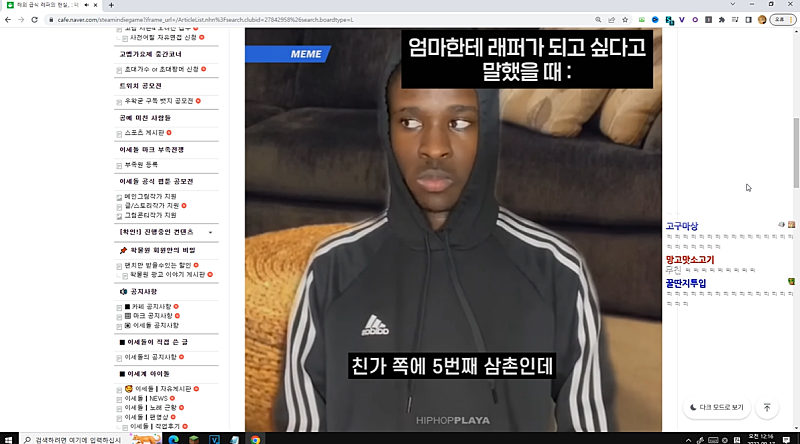Screen dimensions: 800x444
Task: Open 글/스토리작가 지원 board
Action: click(x=152, y=206)
